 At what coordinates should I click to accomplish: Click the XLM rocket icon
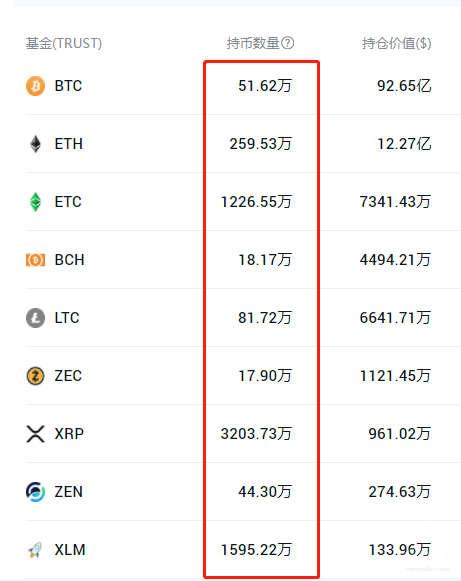[x=36, y=550]
